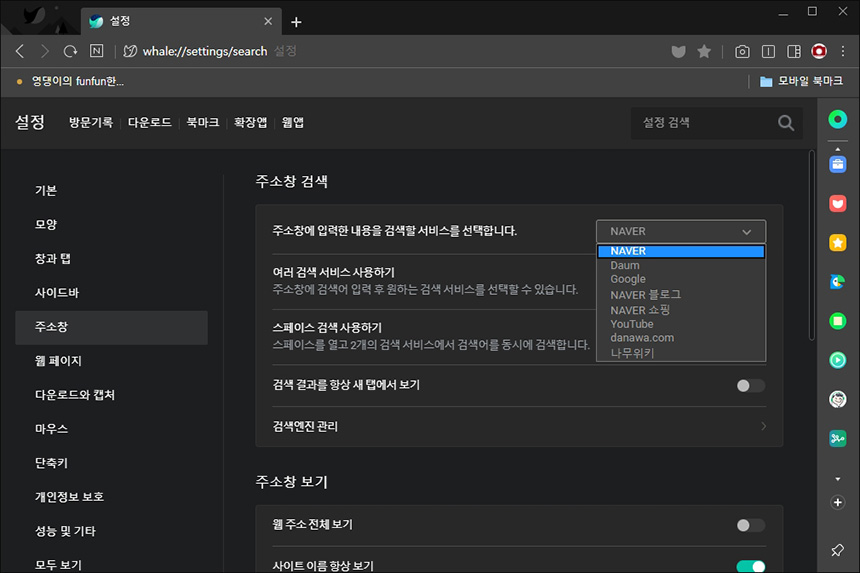Screen dimensions: 860x573
Task: Open the 모바일 북마크 folder
Action: [x=801, y=81]
